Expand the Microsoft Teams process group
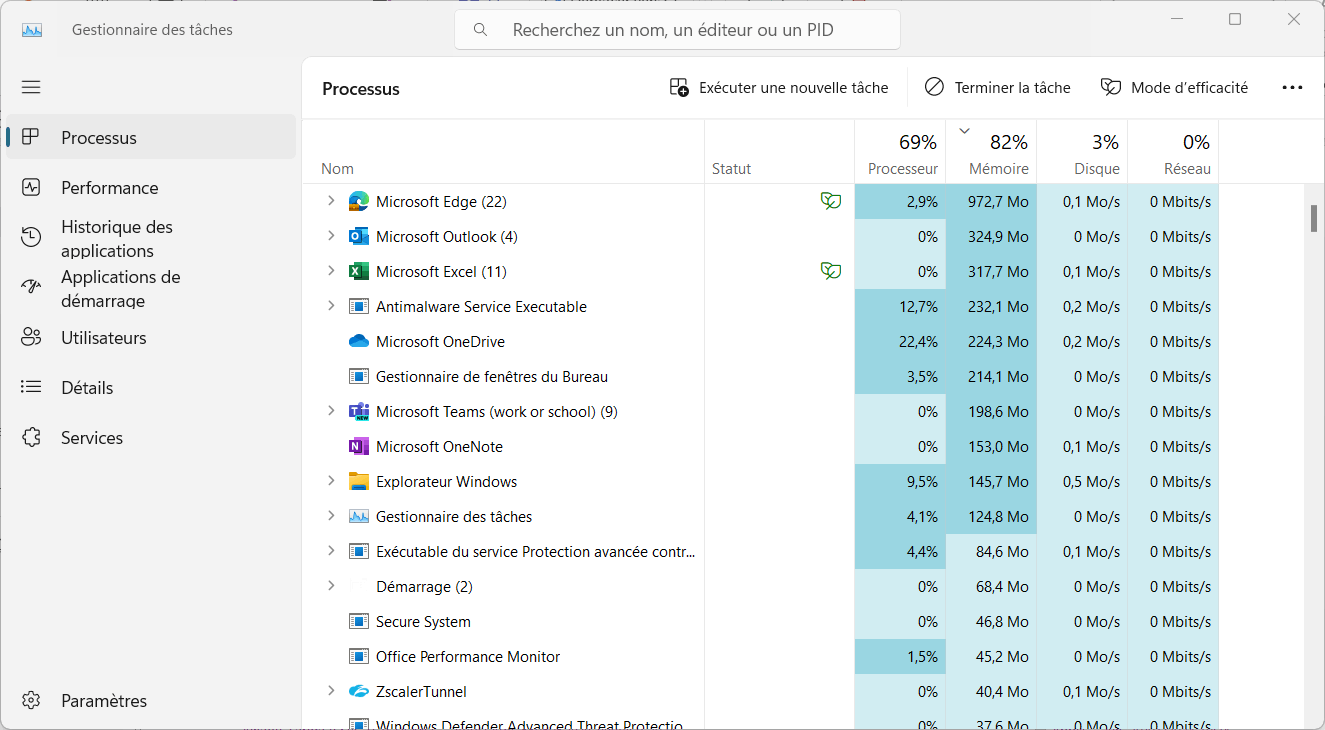The image size is (1325, 730). point(331,411)
